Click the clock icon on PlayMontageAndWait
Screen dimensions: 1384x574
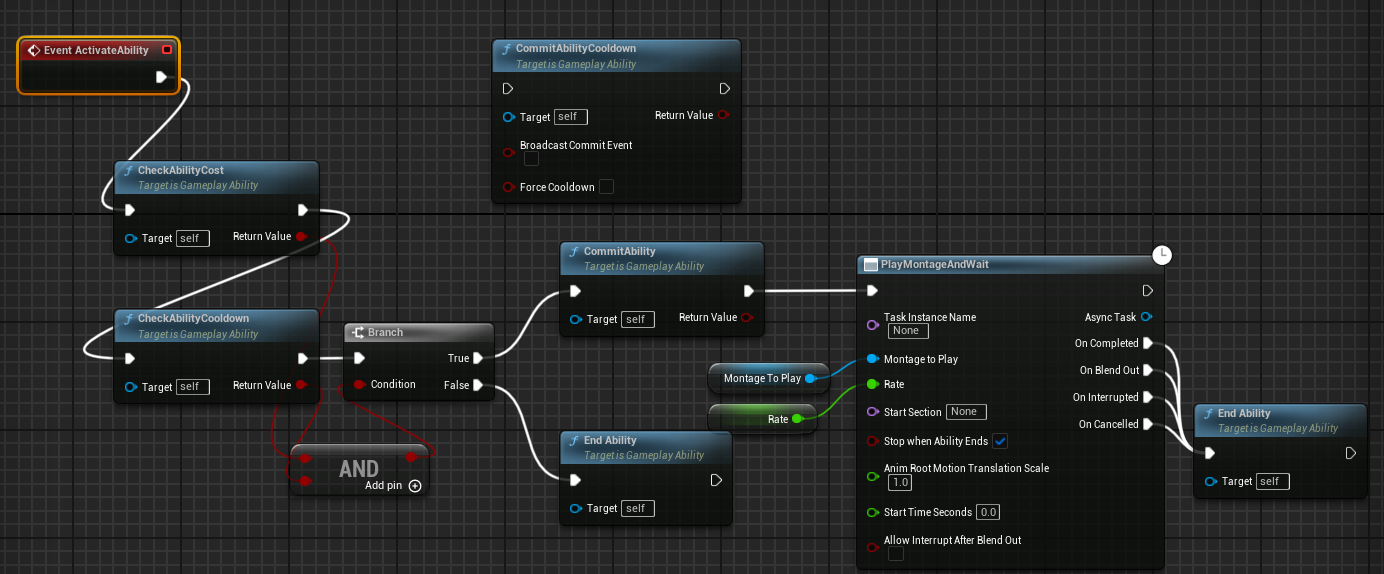(x=1162, y=255)
